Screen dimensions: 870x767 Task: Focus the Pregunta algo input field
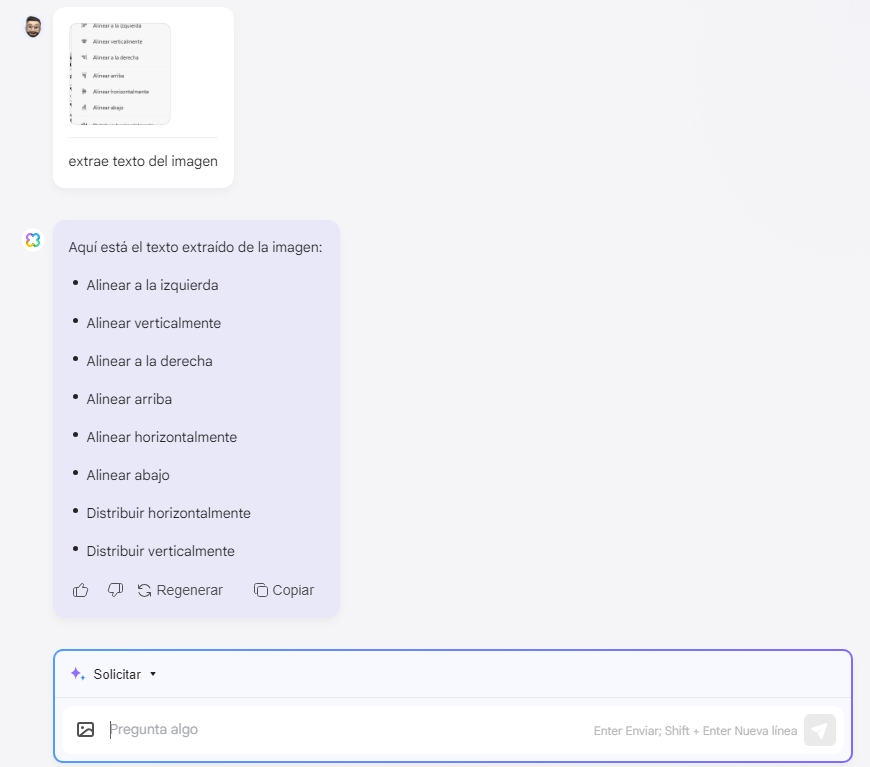tap(350, 729)
